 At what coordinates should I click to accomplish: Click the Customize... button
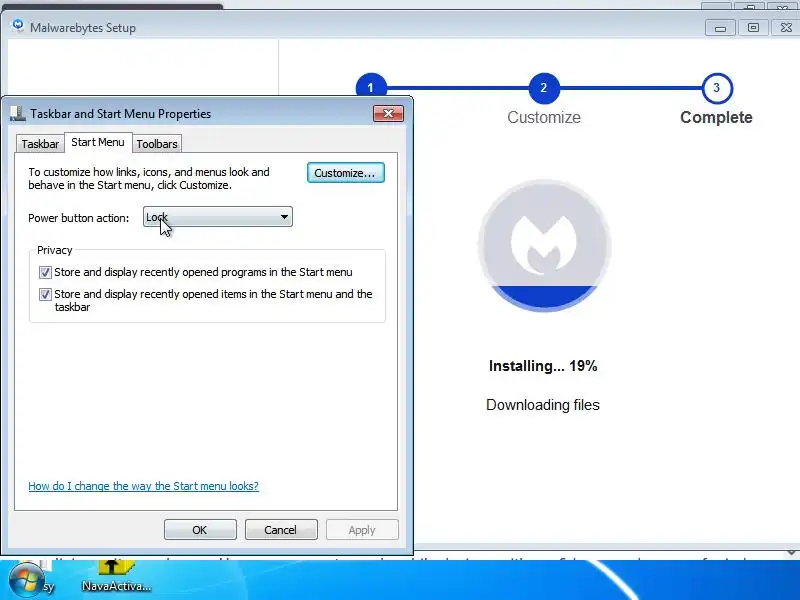point(345,173)
